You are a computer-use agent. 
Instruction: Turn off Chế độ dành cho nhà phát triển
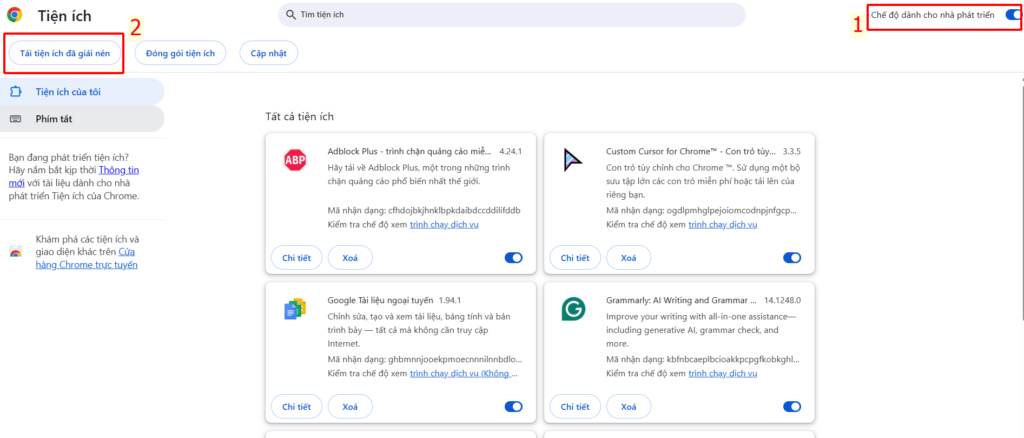pyautogui.click(x=1012, y=15)
